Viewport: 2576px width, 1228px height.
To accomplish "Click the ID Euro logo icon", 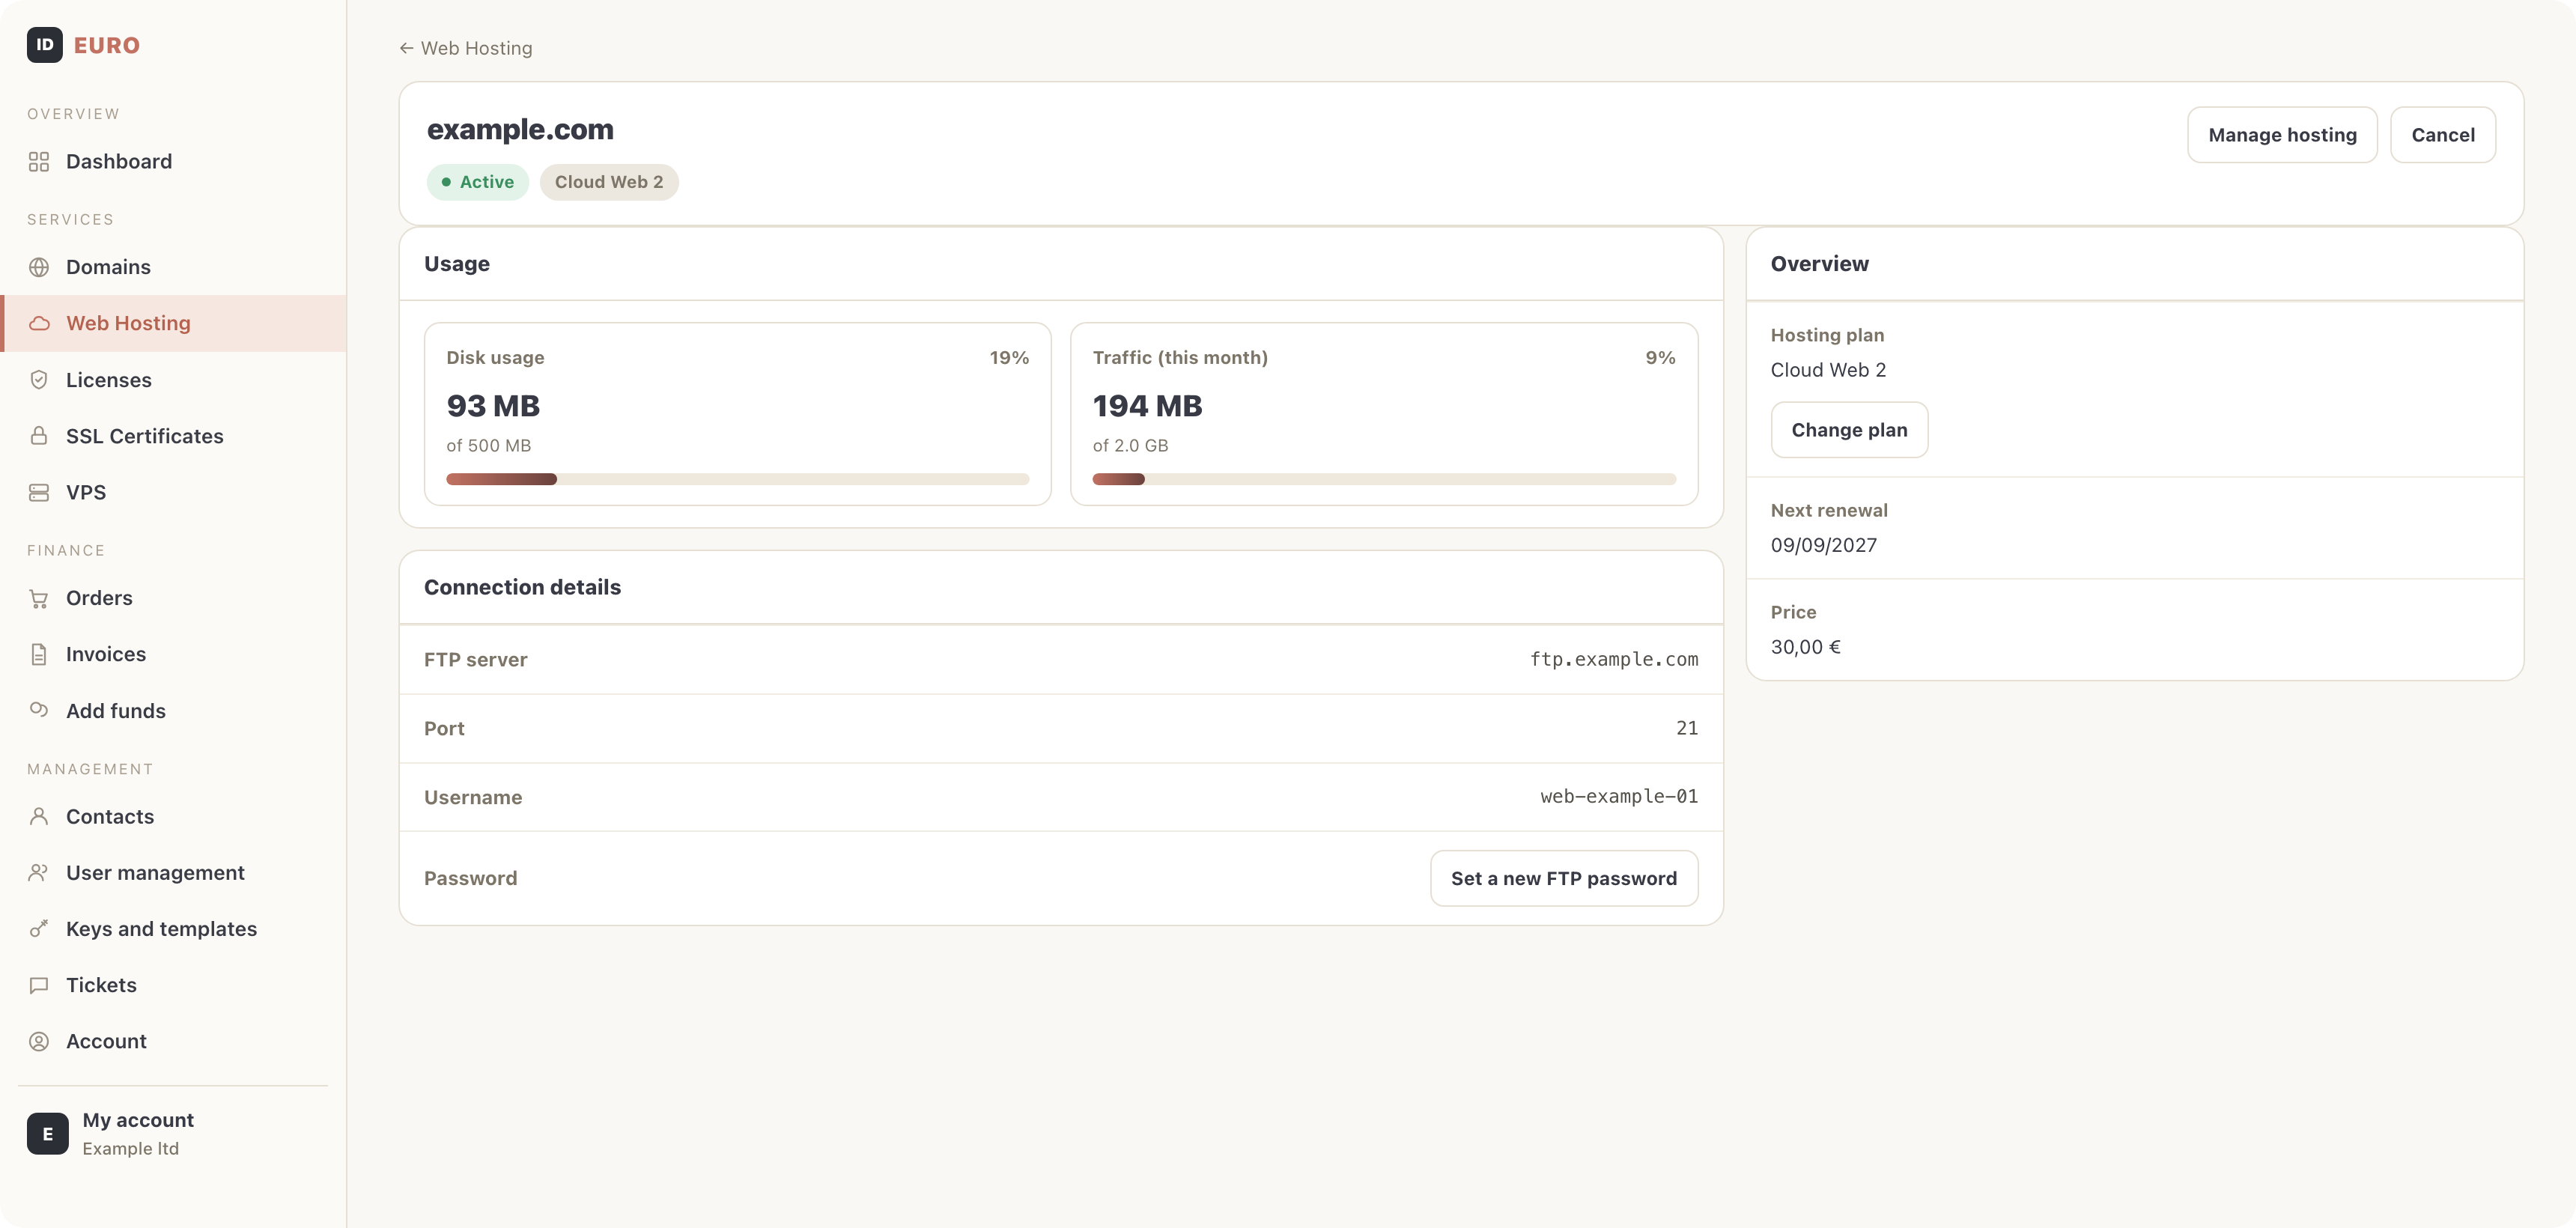I will click(45, 45).
